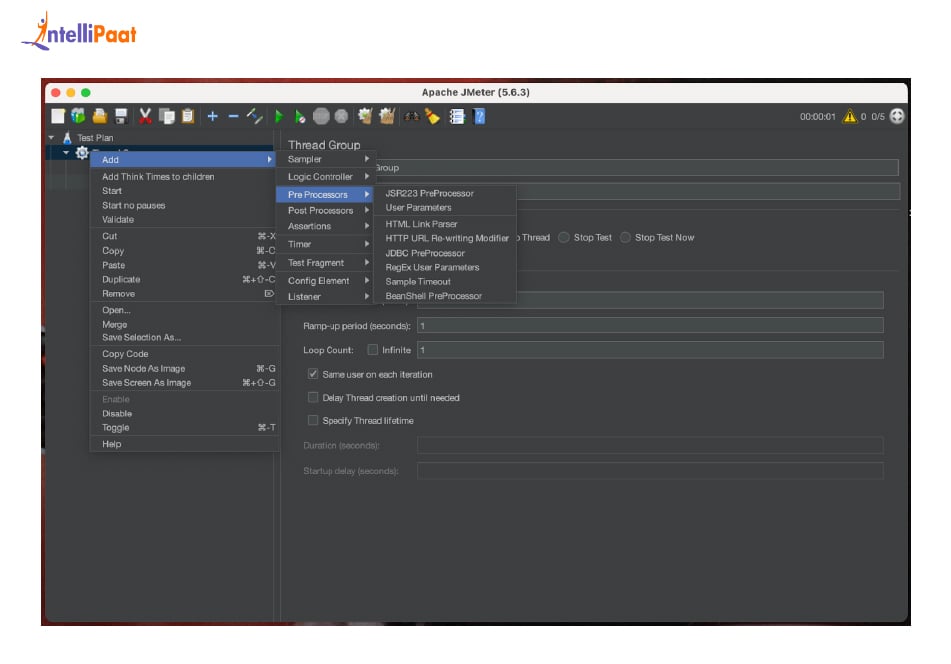Collapse the Thread Group tree node arrow

click(x=66, y=152)
